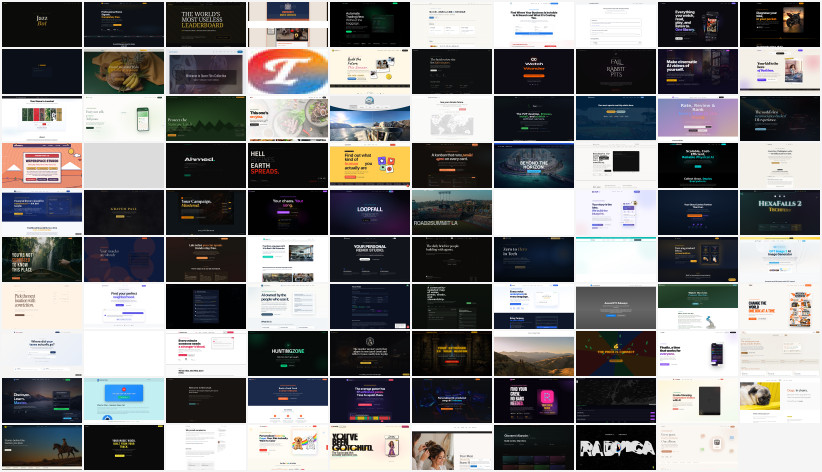
Task: Open the woman with hair bun thumbnail
Action: point(452,448)
